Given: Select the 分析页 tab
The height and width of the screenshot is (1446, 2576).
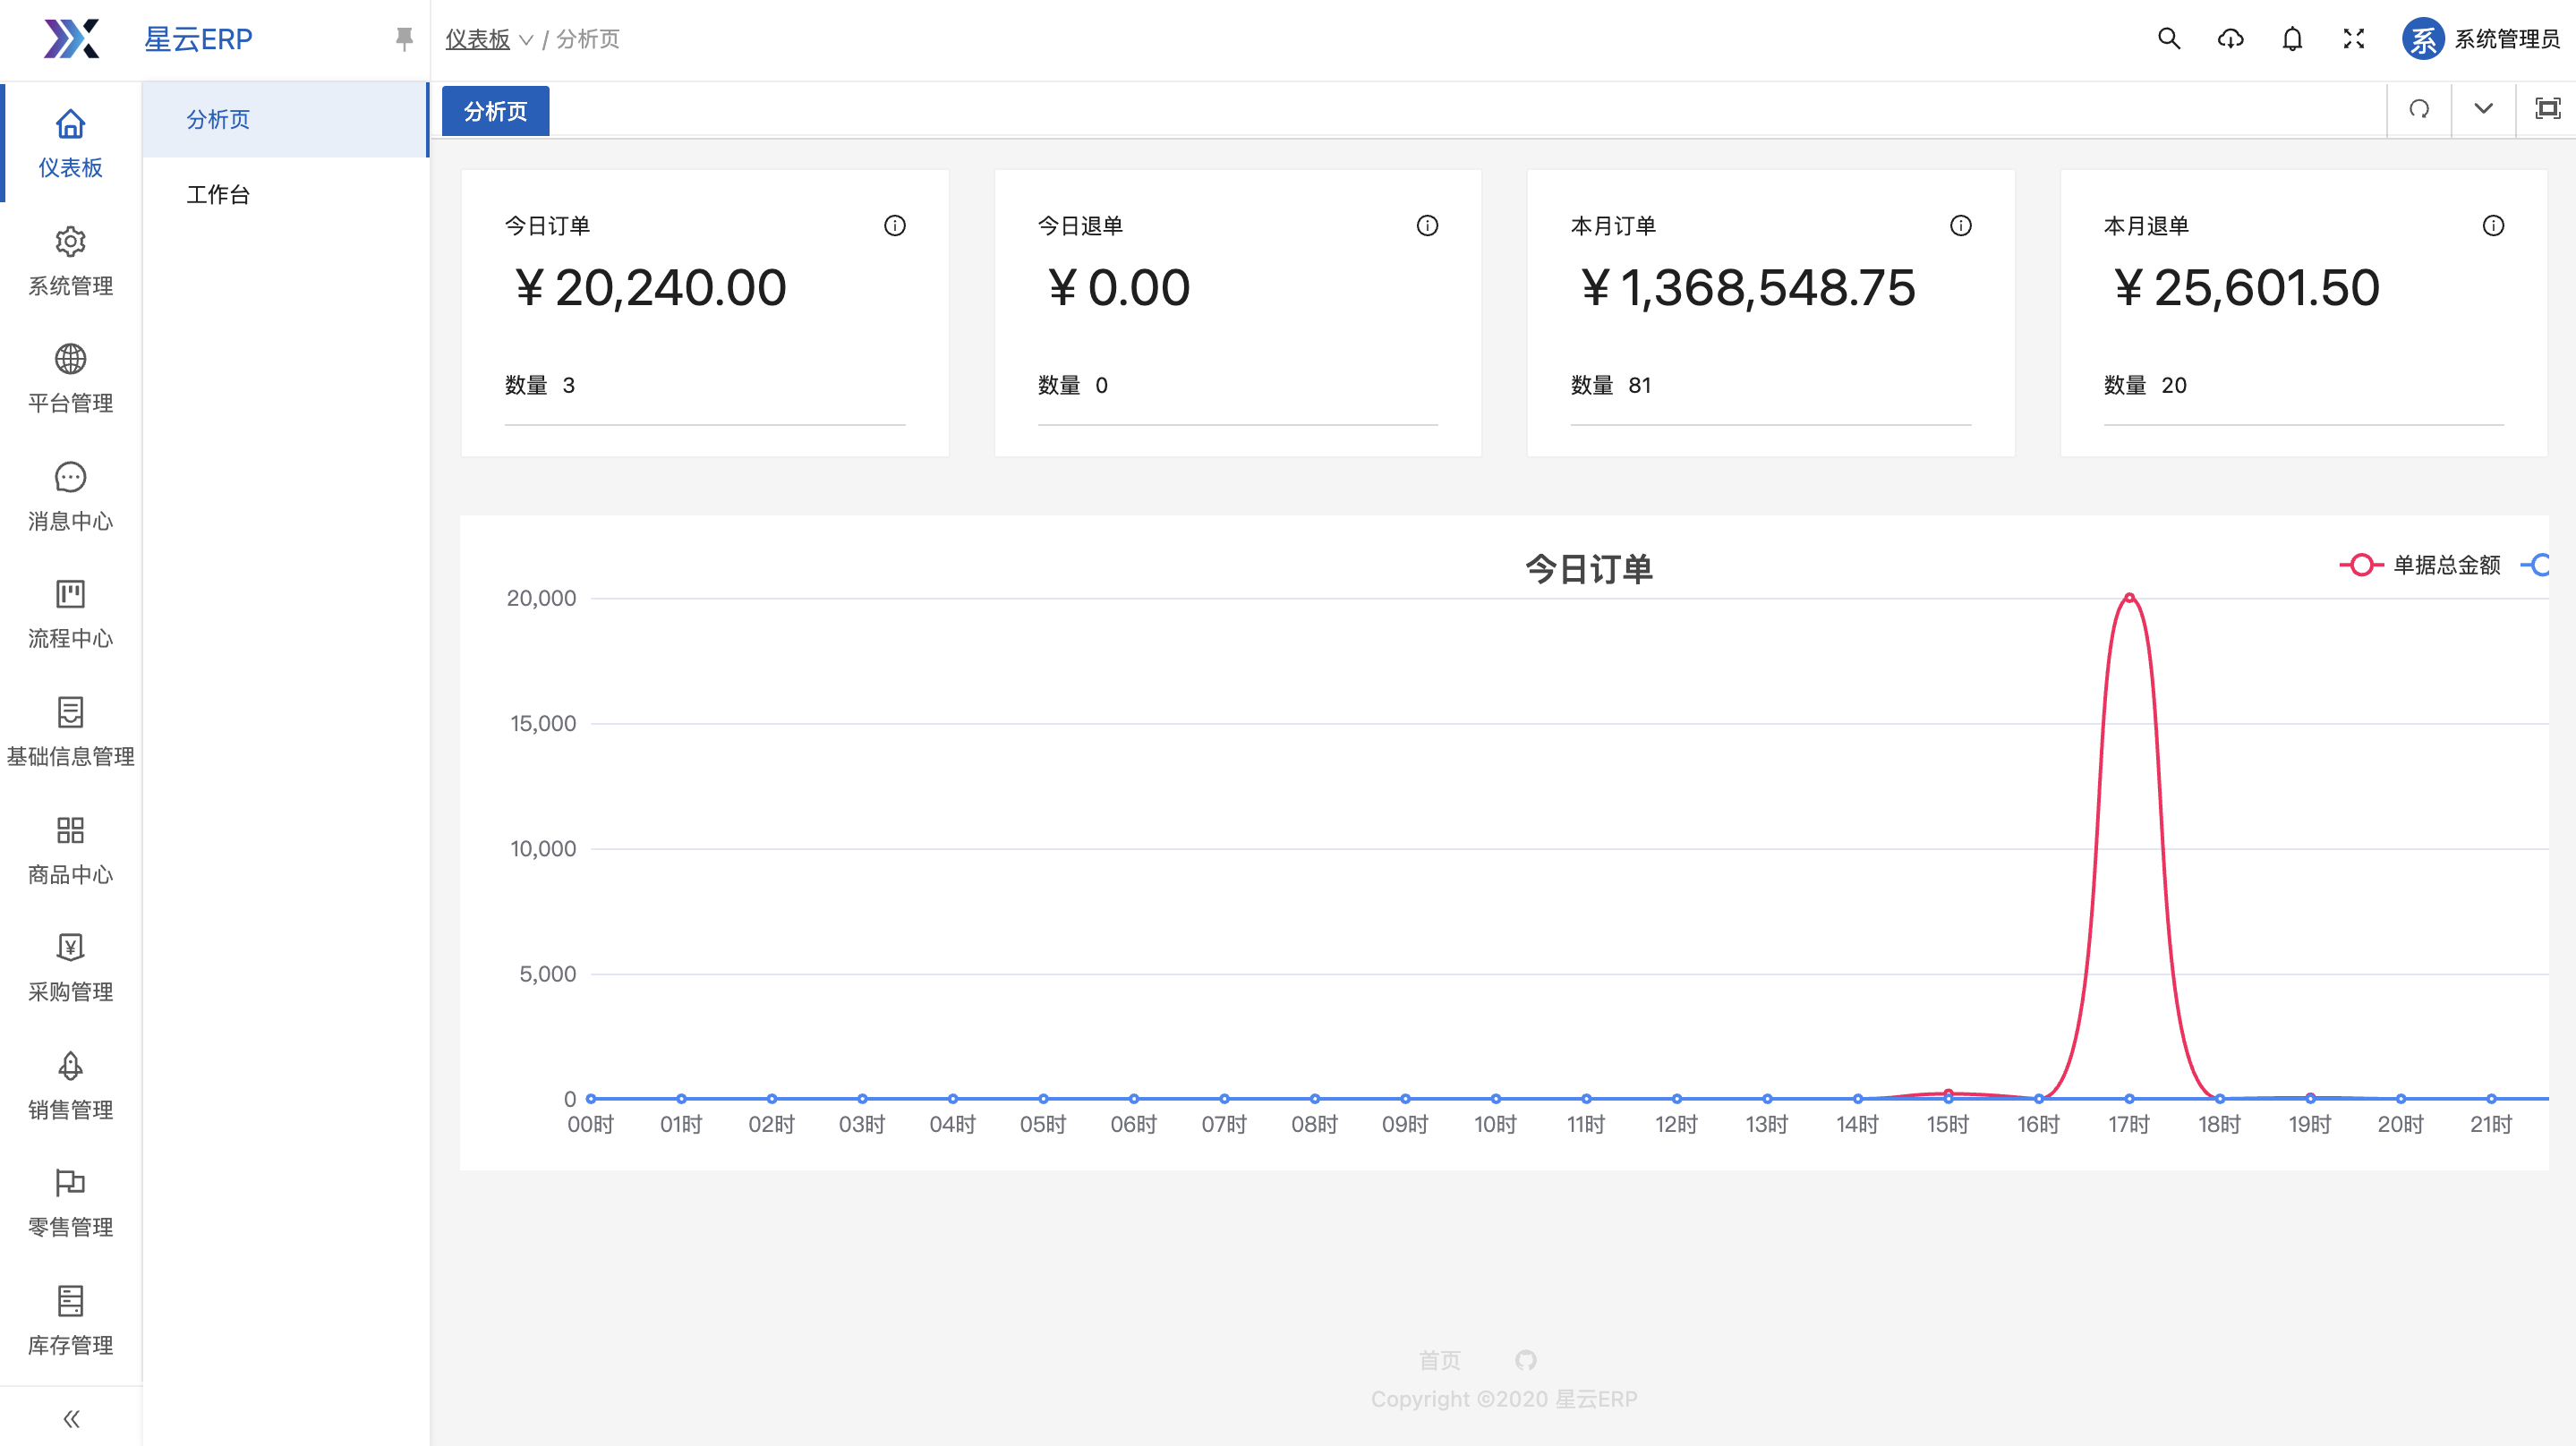Looking at the screenshot, I should [495, 111].
